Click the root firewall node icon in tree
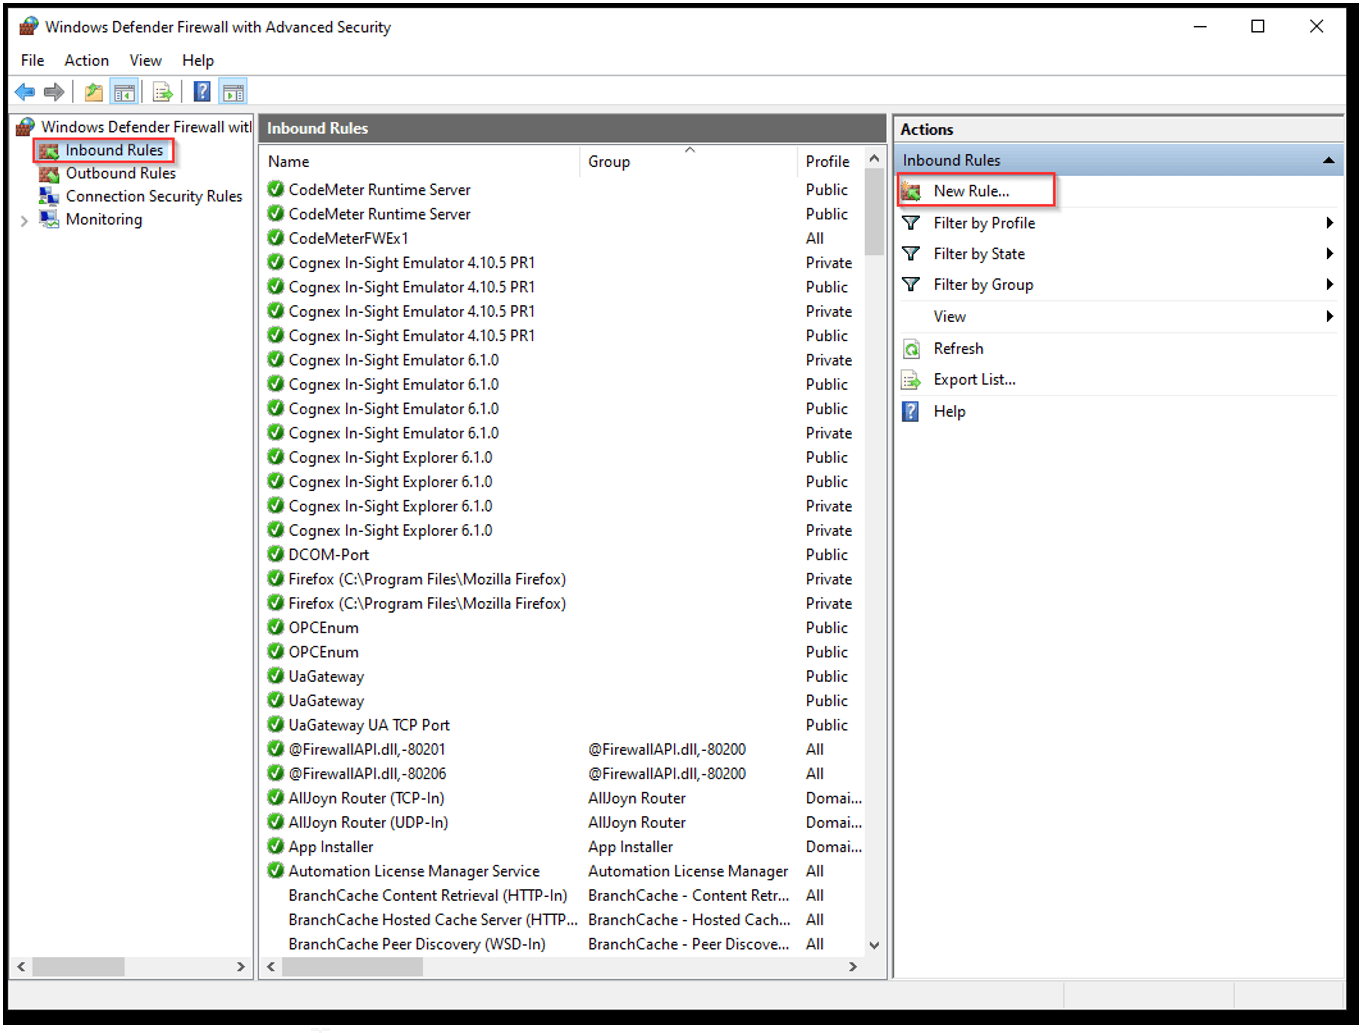1367x1033 pixels. pyautogui.click(x=26, y=127)
